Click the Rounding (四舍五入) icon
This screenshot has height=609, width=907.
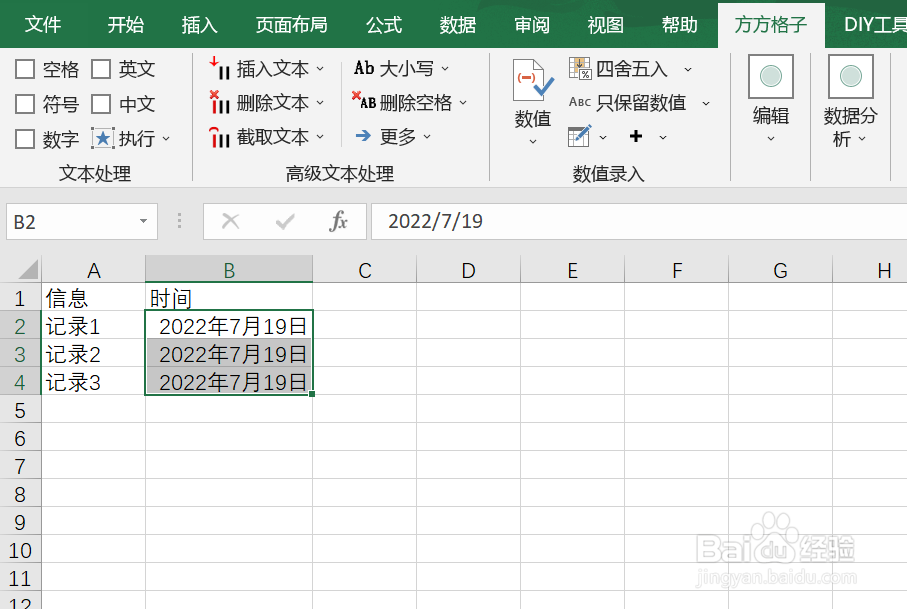580,68
